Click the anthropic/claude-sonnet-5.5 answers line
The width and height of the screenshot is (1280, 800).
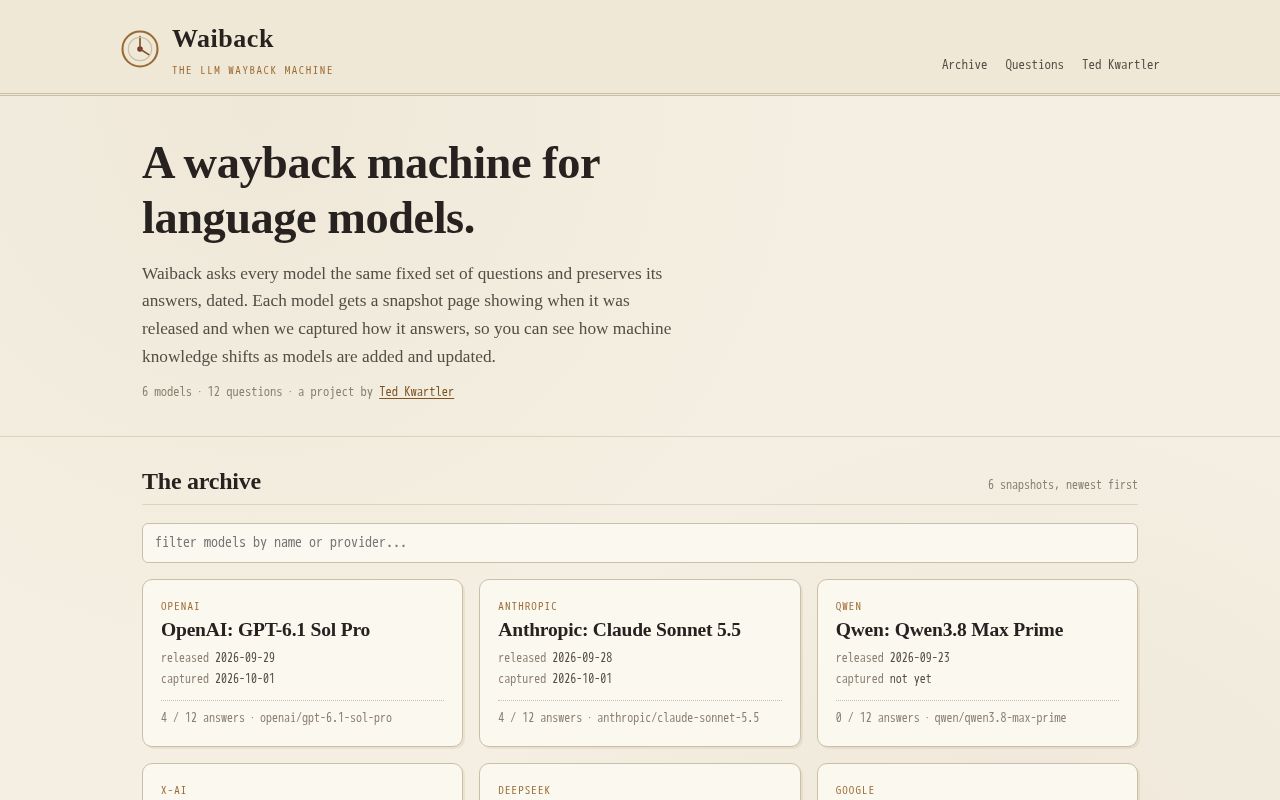628,718
